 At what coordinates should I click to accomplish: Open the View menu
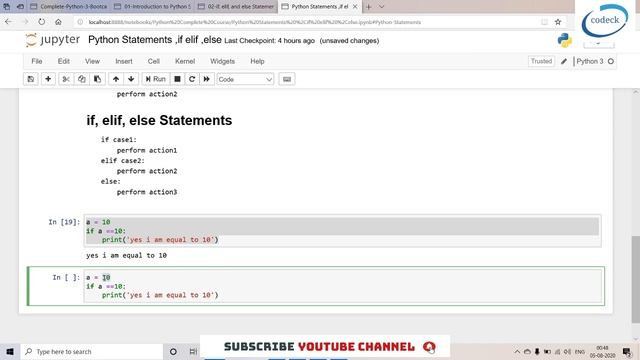click(92, 61)
